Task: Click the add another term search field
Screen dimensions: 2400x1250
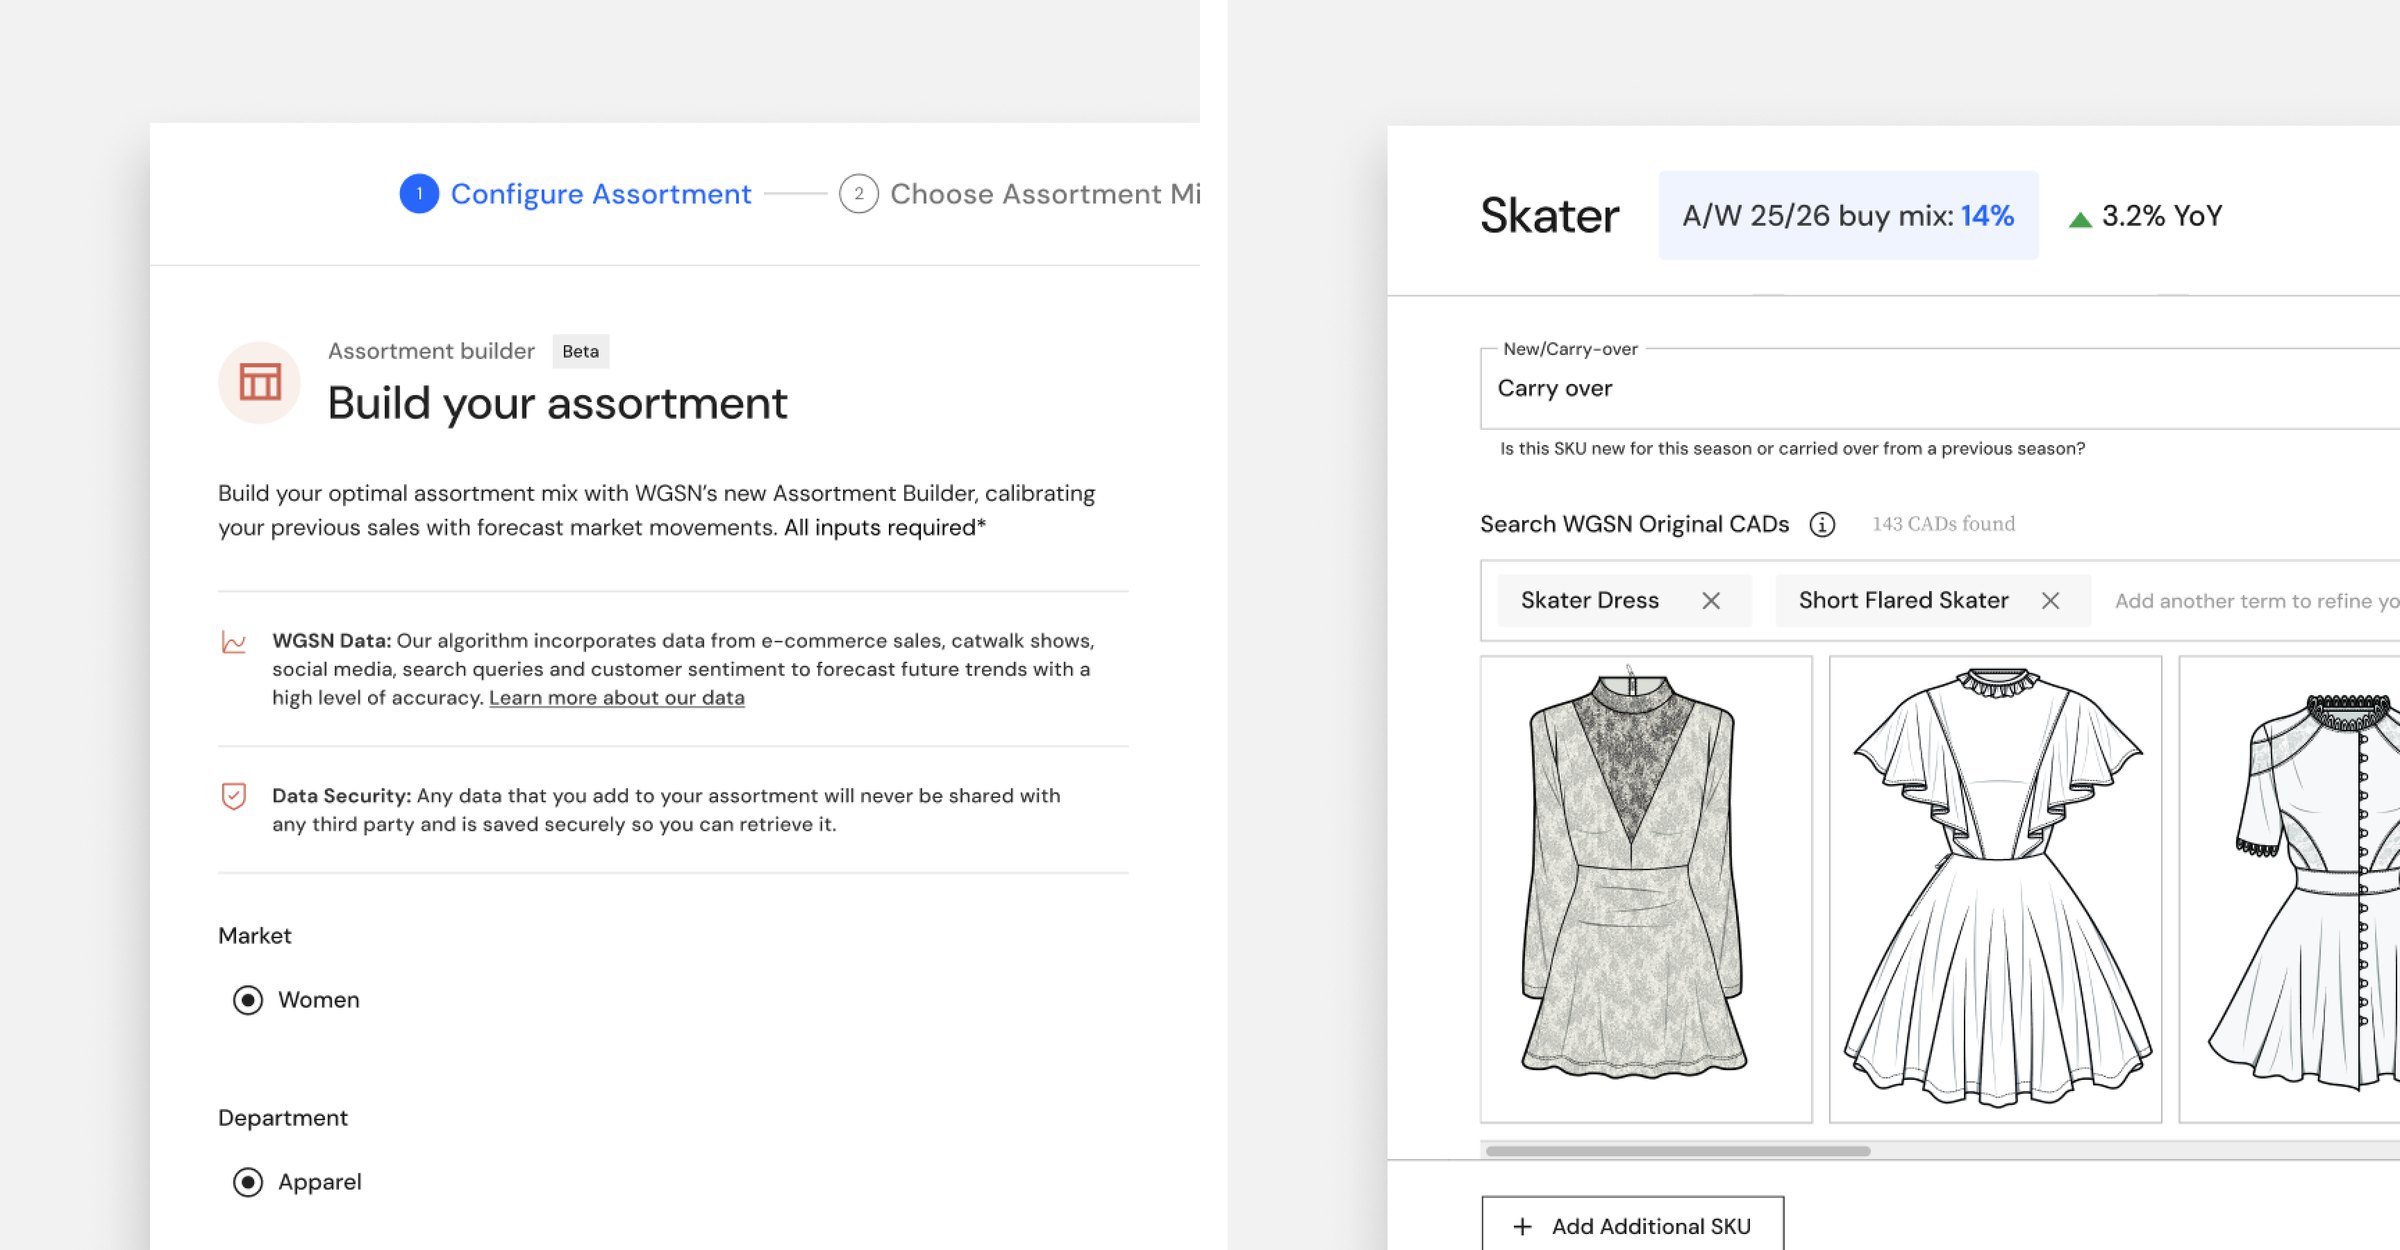Action: point(2257,601)
